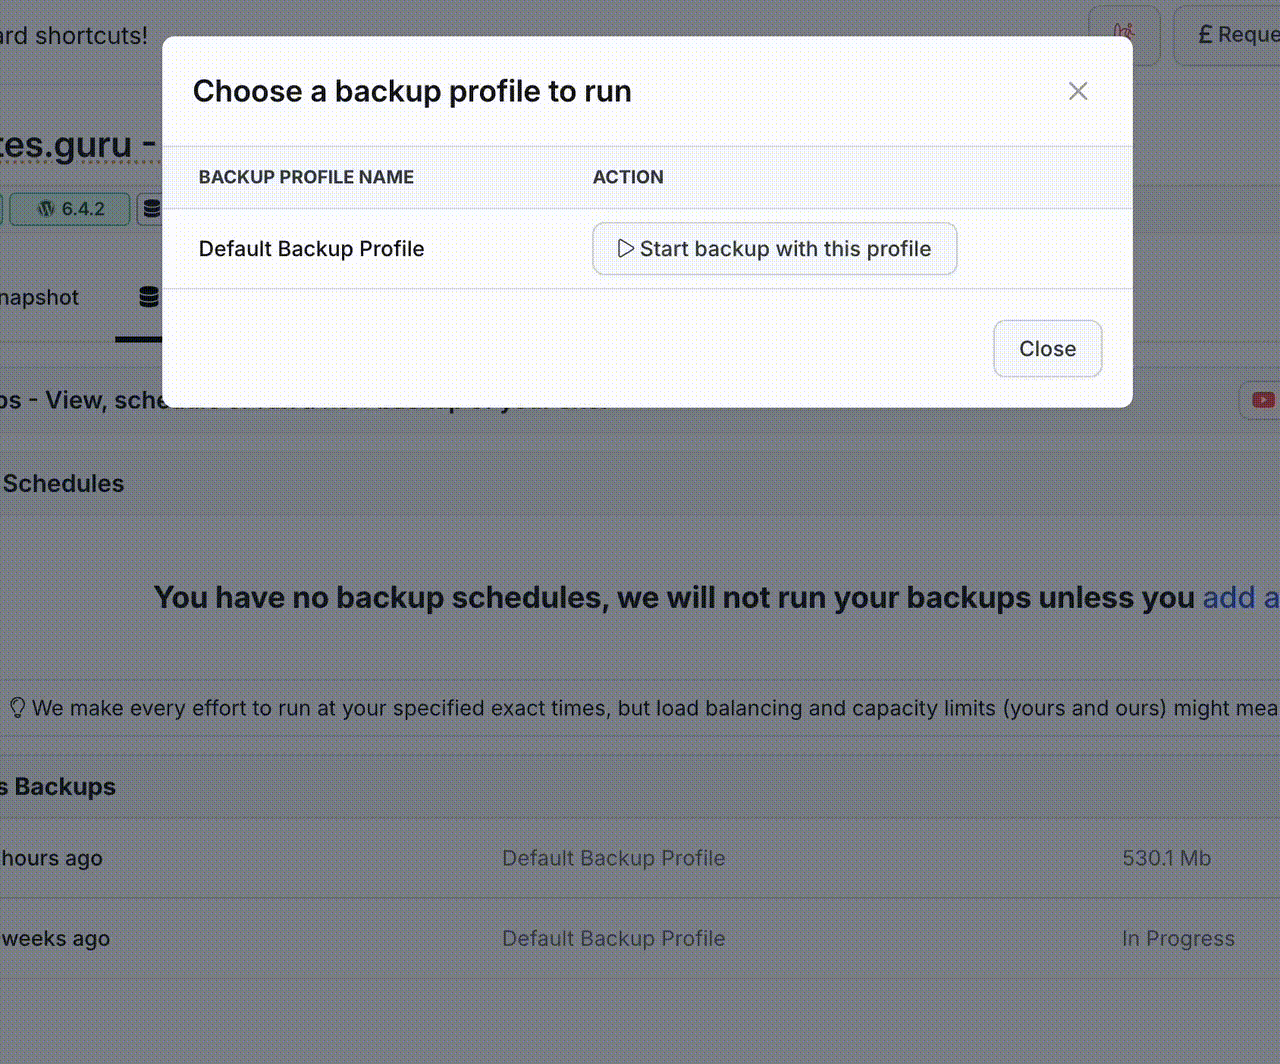The height and width of the screenshot is (1064, 1280).
Task: Click Default Backup Profile in the backups list
Action: coord(613,858)
